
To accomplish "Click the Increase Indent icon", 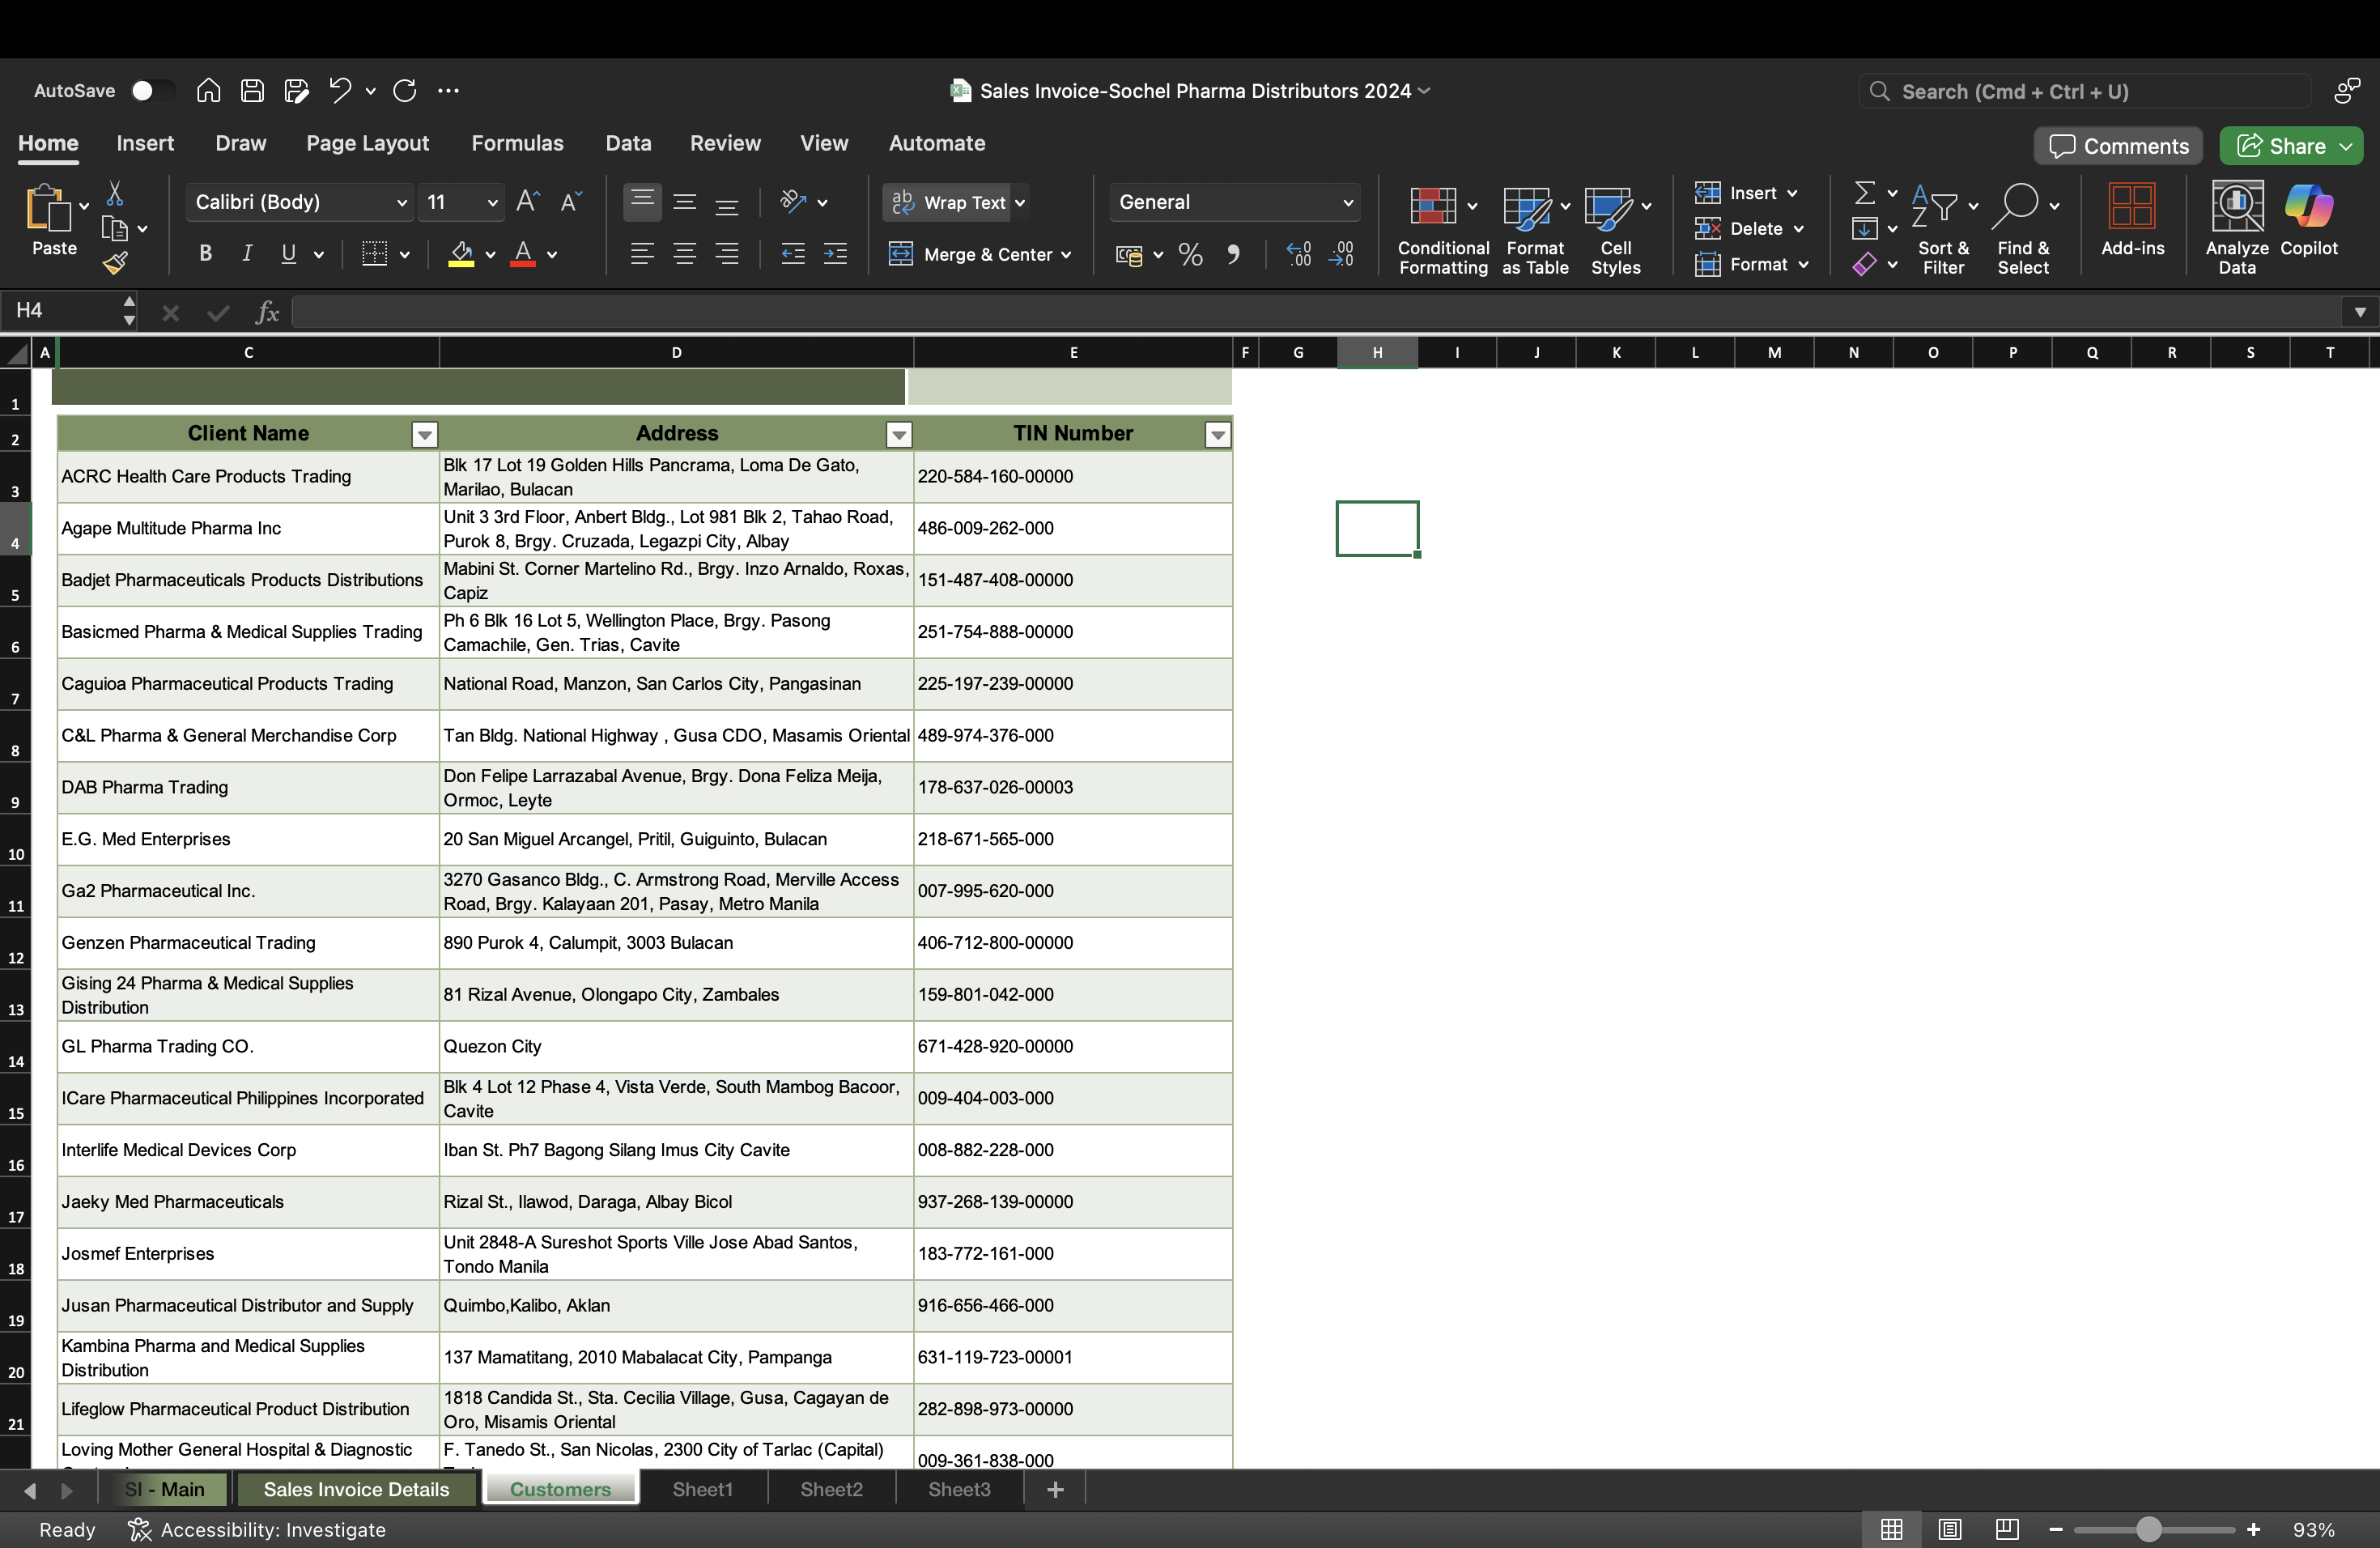I will tap(835, 254).
